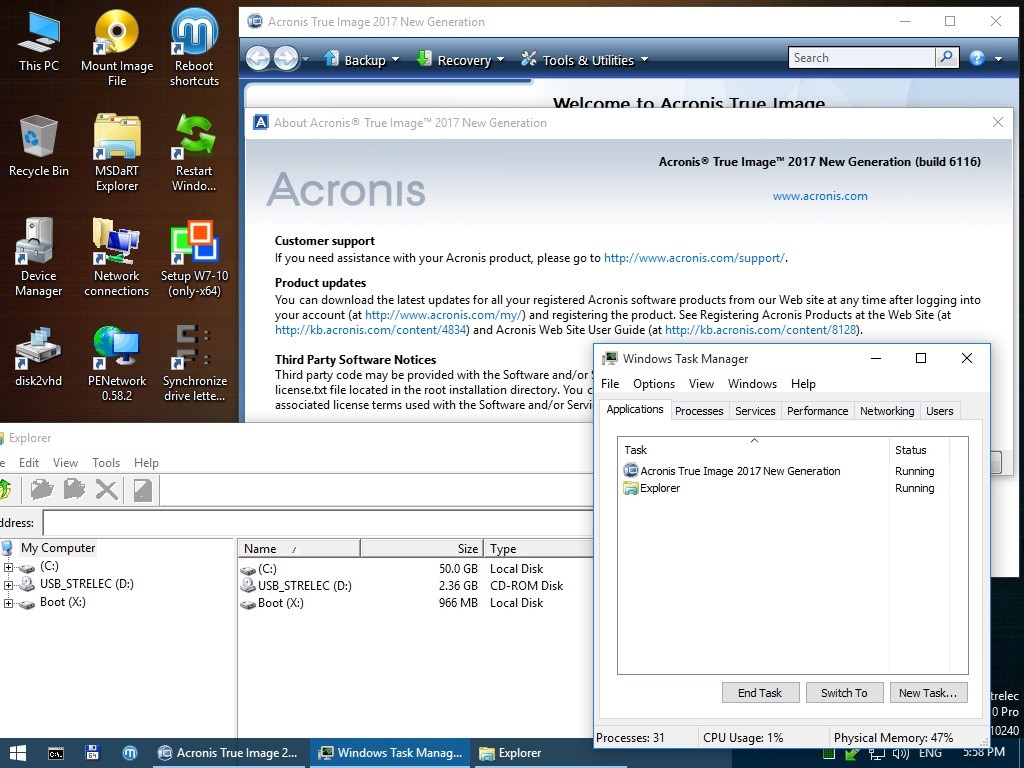Image resolution: width=1024 pixels, height=768 pixels.
Task: Expand the USB_STRELEC (D:) tree node
Action: pyautogui.click(x=8, y=584)
